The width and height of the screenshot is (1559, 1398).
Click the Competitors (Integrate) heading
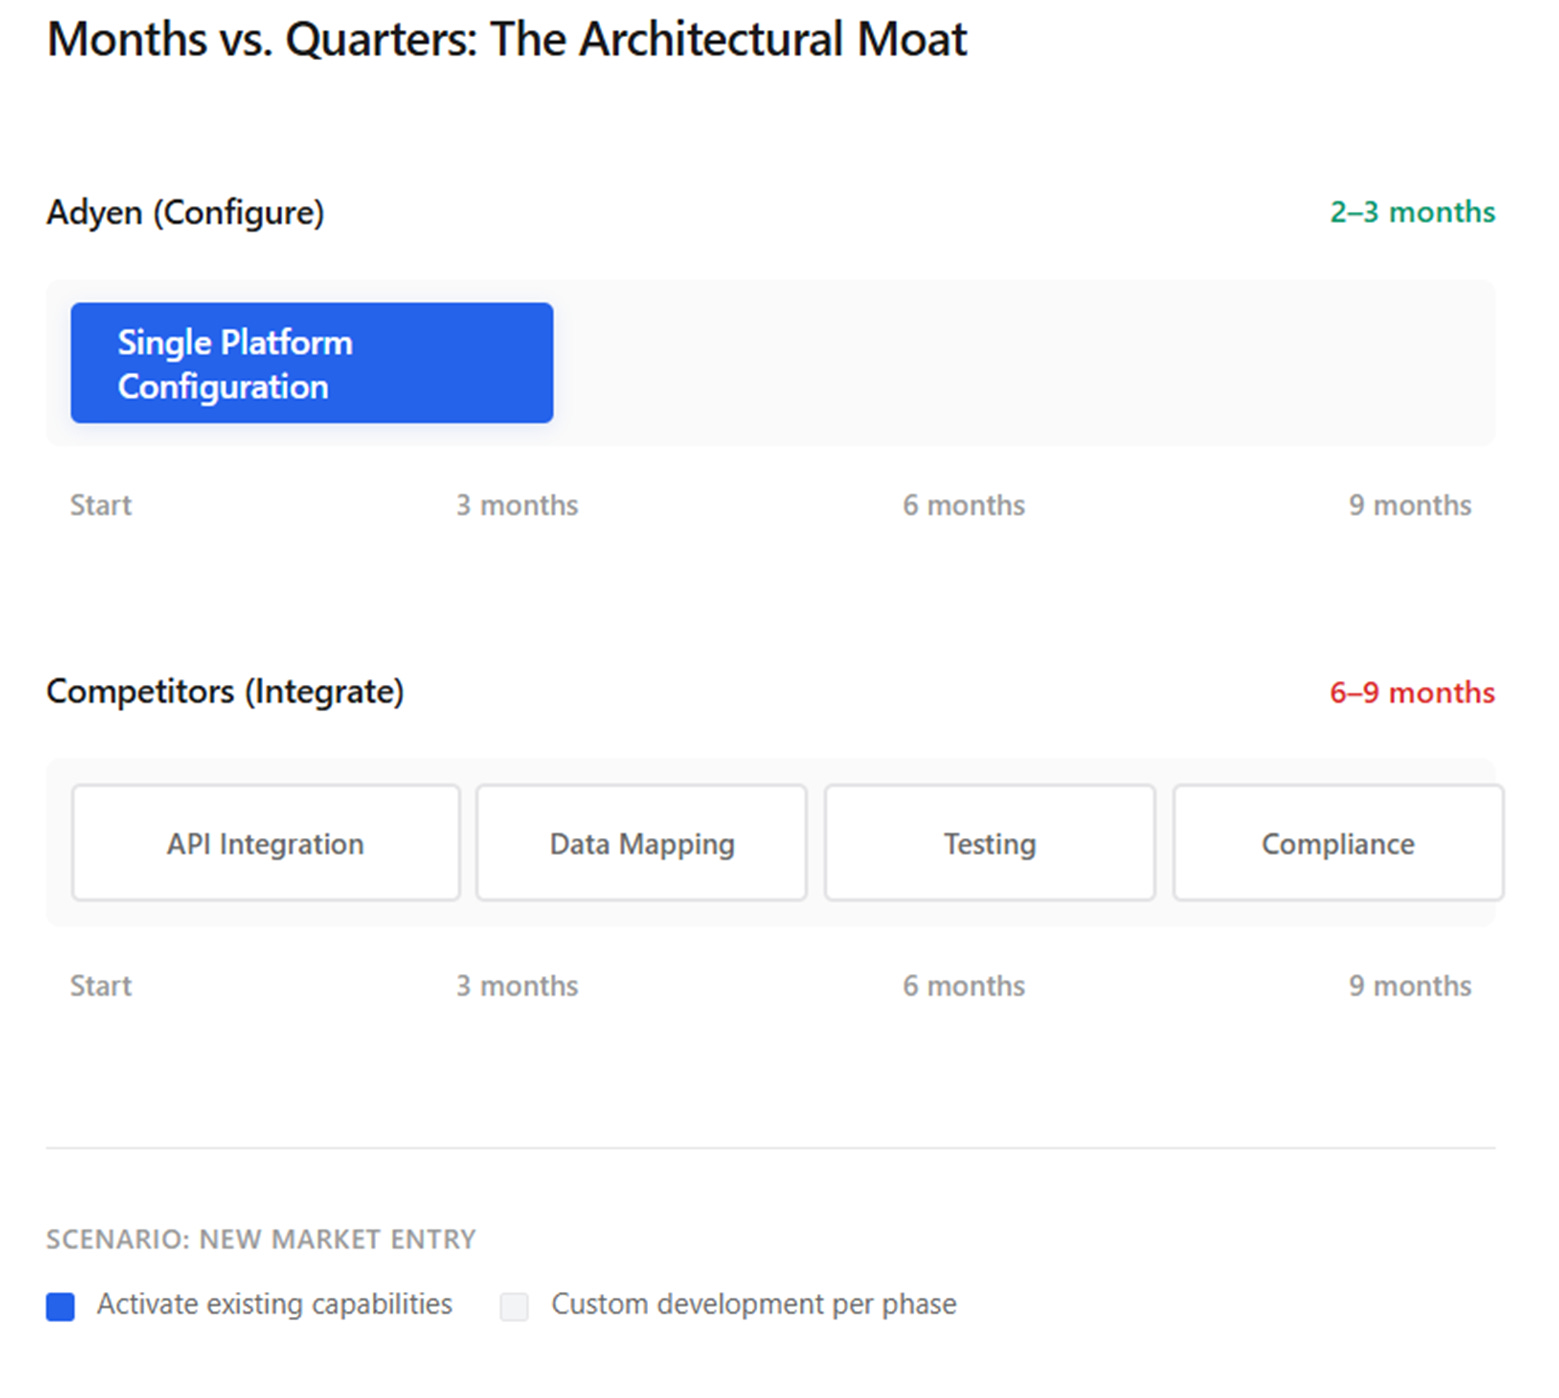(225, 691)
